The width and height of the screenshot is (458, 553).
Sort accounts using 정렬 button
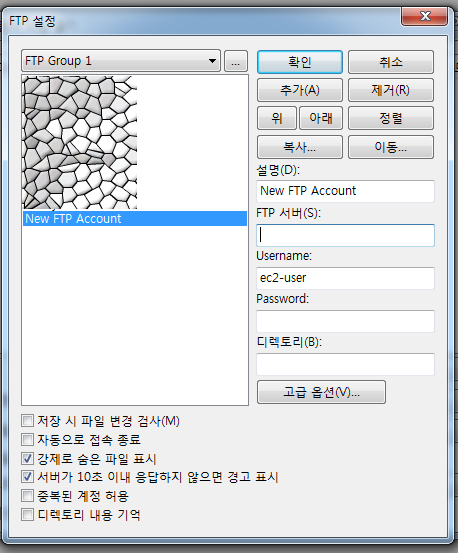391,118
